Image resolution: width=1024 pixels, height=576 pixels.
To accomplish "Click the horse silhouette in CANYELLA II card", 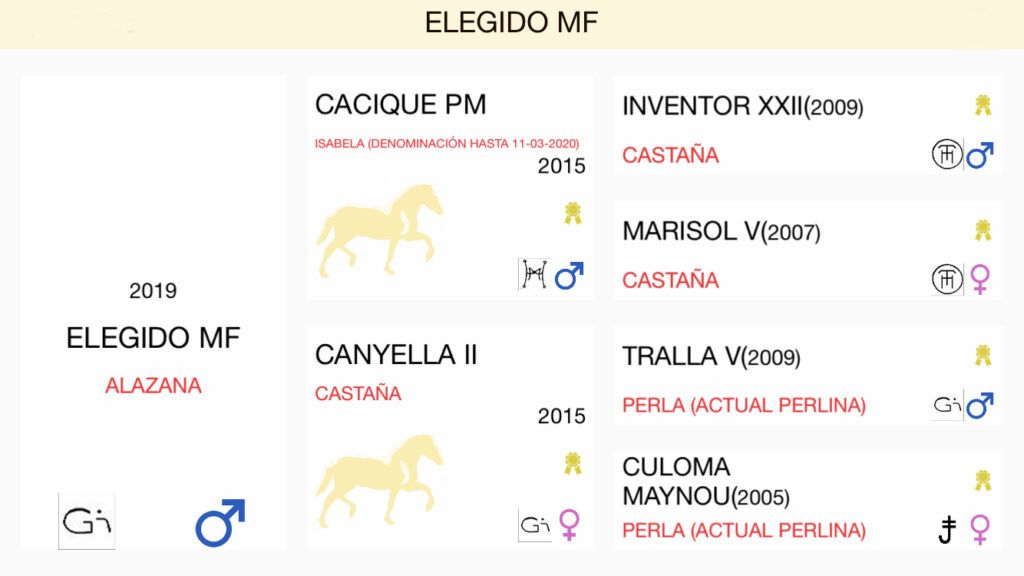I will (379, 480).
